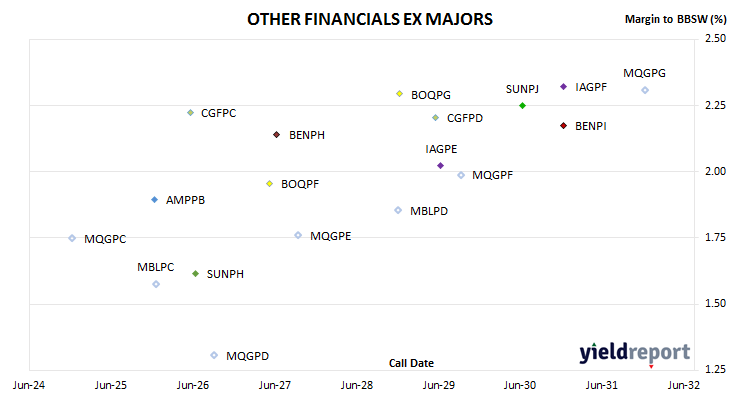The height and width of the screenshot is (399, 730).
Task: Select the MQGPC diamond marker
Action: (x=72, y=238)
